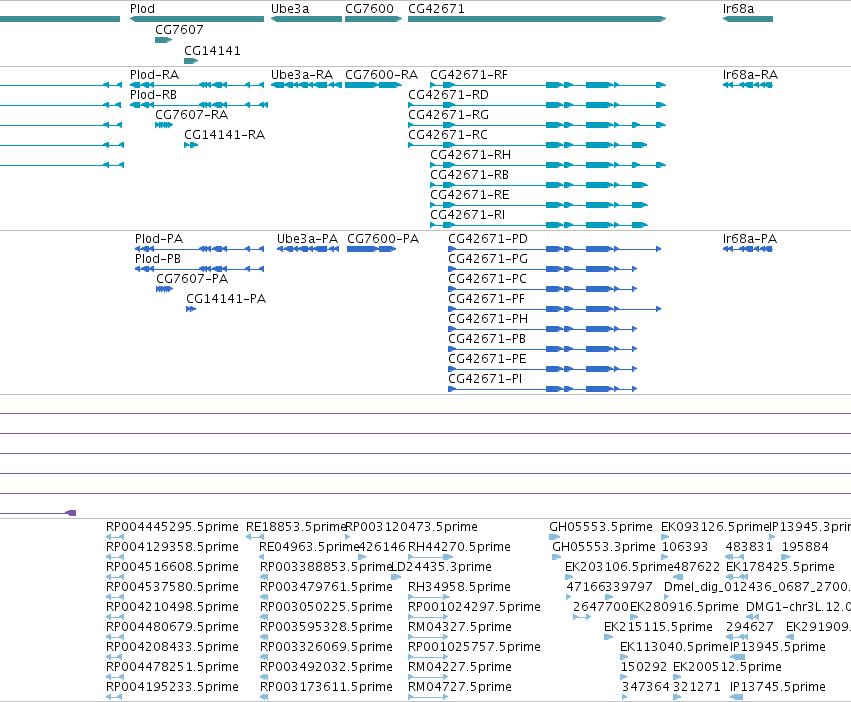Image resolution: width=851 pixels, height=702 pixels.
Task: Click the Ir68a-RA transcript label
Action: (x=750, y=74)
